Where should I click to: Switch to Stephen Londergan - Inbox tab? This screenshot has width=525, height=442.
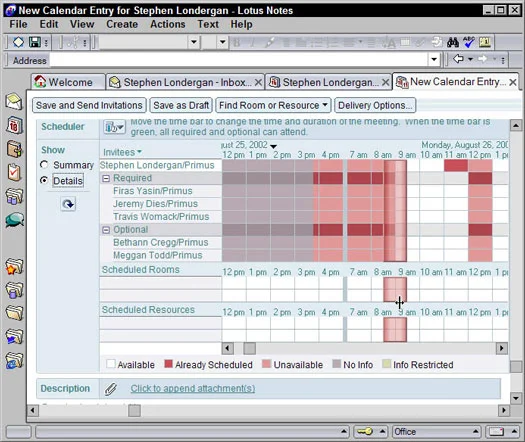(185, 82)
